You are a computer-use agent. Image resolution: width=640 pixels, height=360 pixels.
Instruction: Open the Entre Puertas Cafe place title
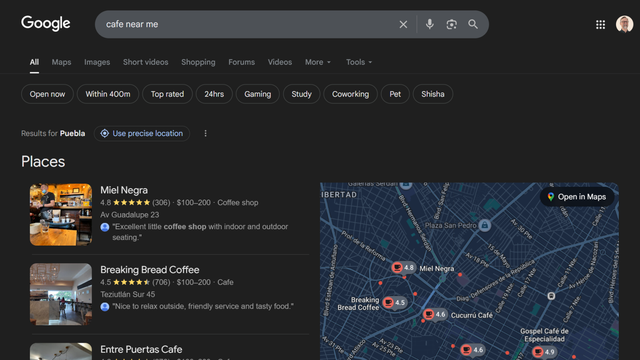point(141,349)
